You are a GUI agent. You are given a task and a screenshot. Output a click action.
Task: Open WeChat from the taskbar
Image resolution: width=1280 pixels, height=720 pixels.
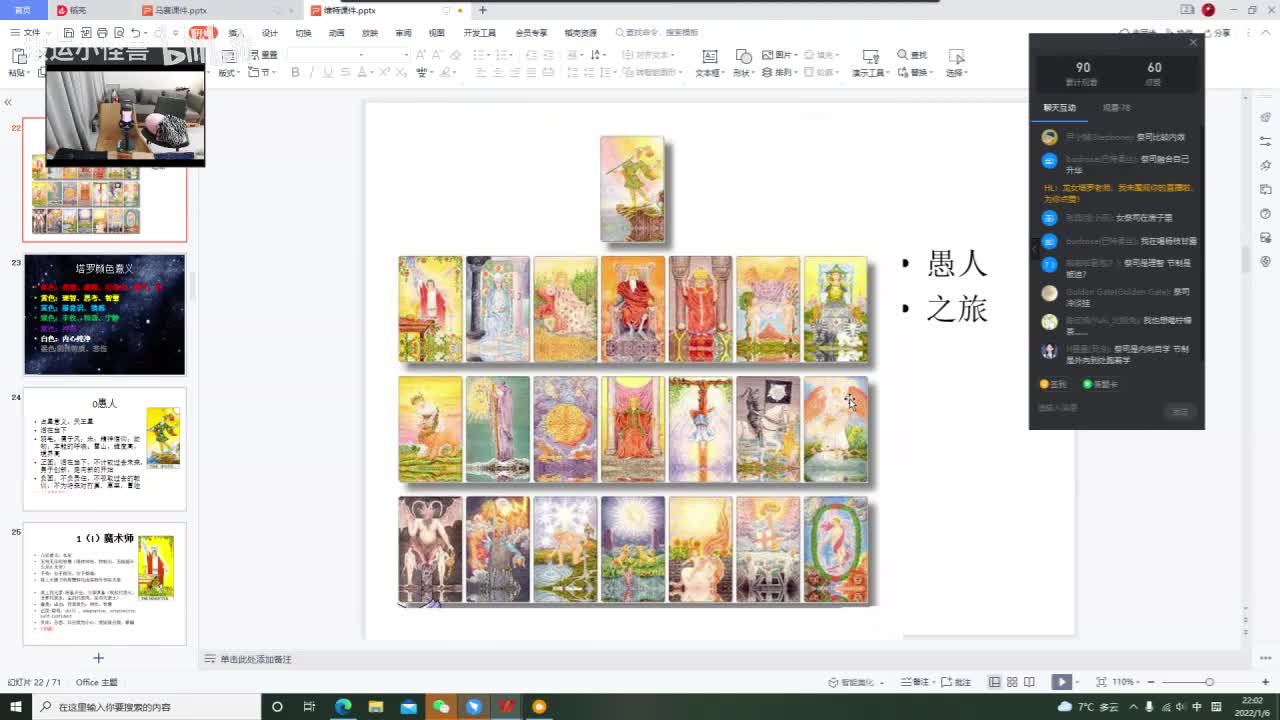pos(441,707)
